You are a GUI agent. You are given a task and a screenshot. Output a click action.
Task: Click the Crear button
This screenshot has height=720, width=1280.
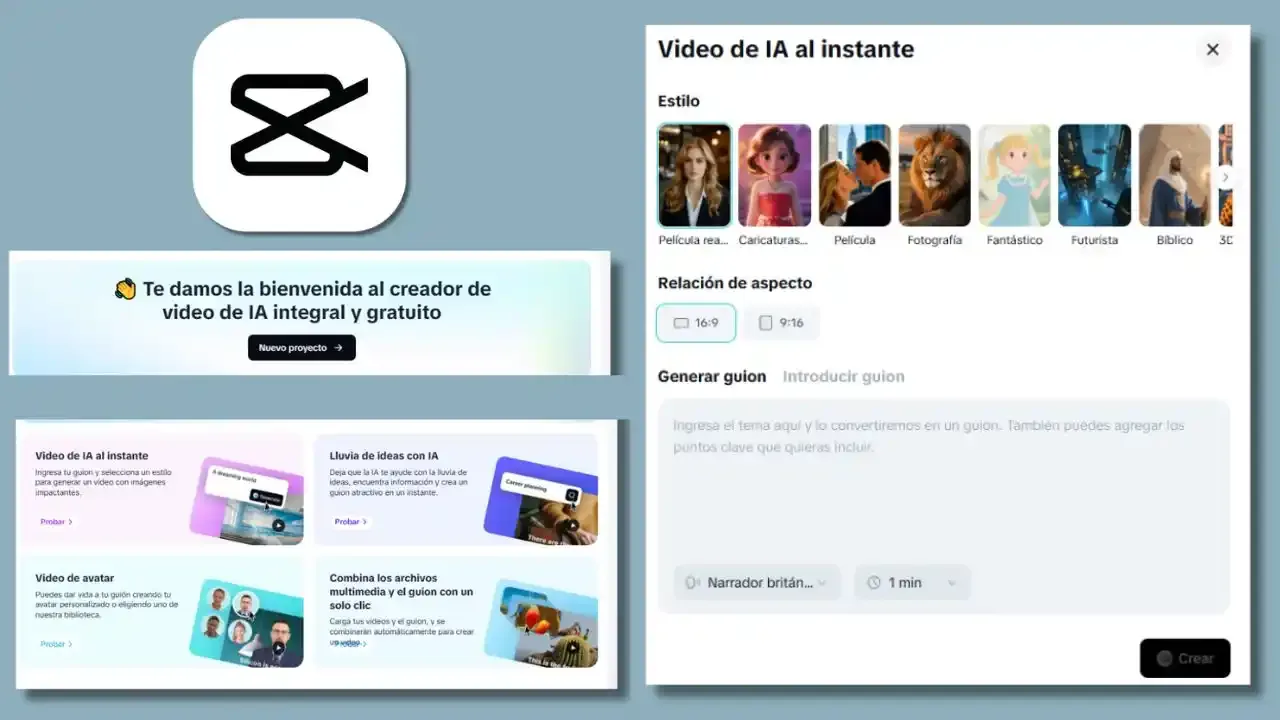[x=1185, y=658]
